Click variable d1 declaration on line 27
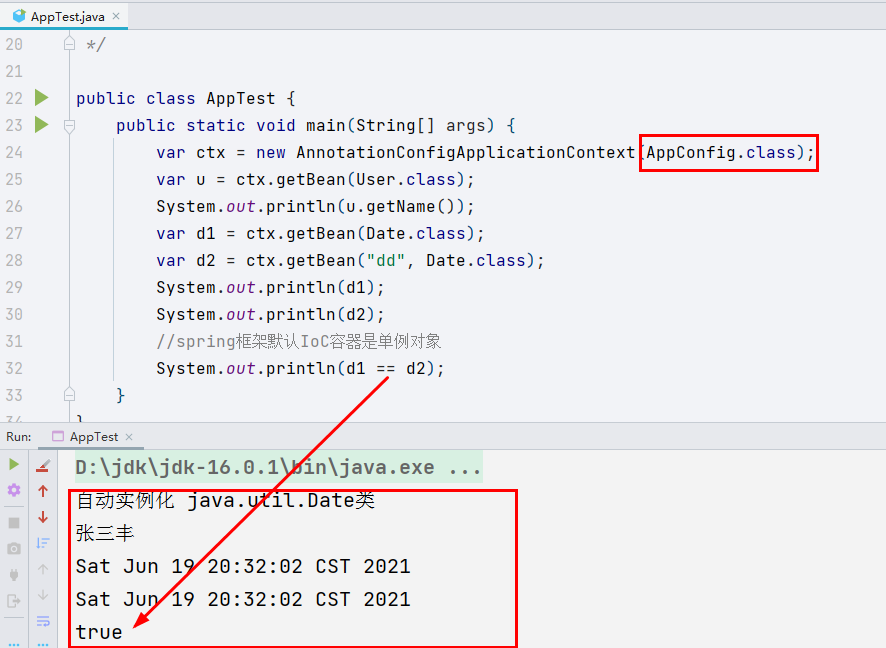This screenshot has height=648, width=886. (x=206, y=233)
